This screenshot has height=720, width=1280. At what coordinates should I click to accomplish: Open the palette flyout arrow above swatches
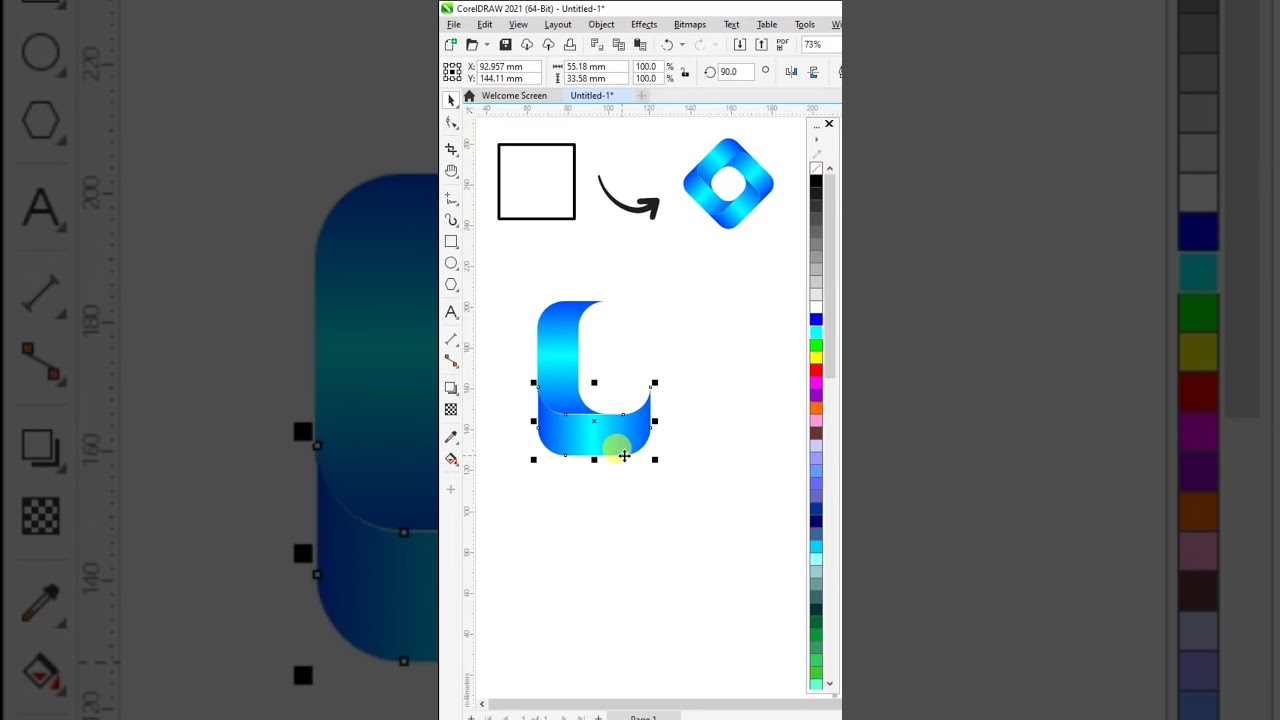pos(816,140)
